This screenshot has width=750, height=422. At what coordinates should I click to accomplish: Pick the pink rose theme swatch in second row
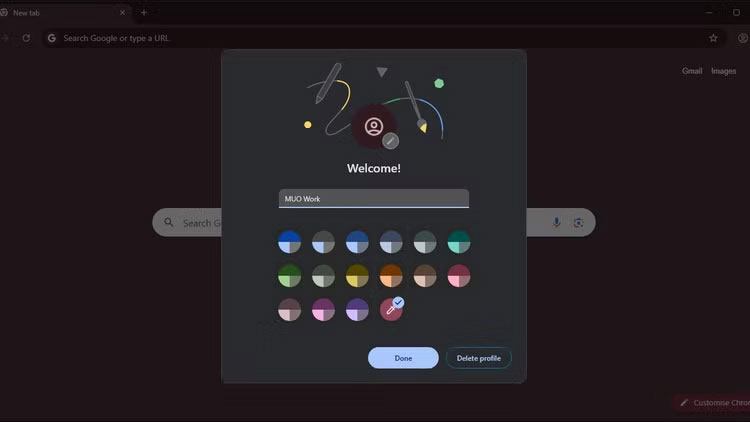(459, 276)
